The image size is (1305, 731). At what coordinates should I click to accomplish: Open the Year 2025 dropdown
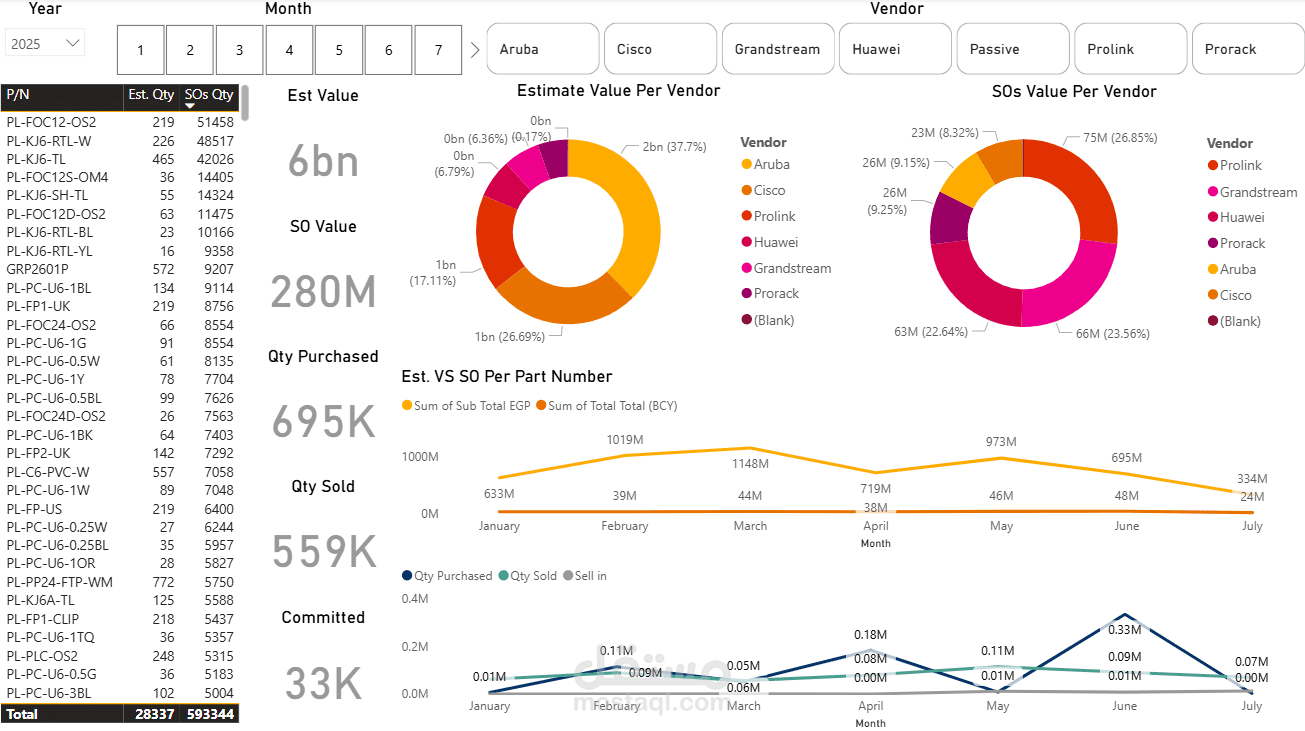pos(45,43)
